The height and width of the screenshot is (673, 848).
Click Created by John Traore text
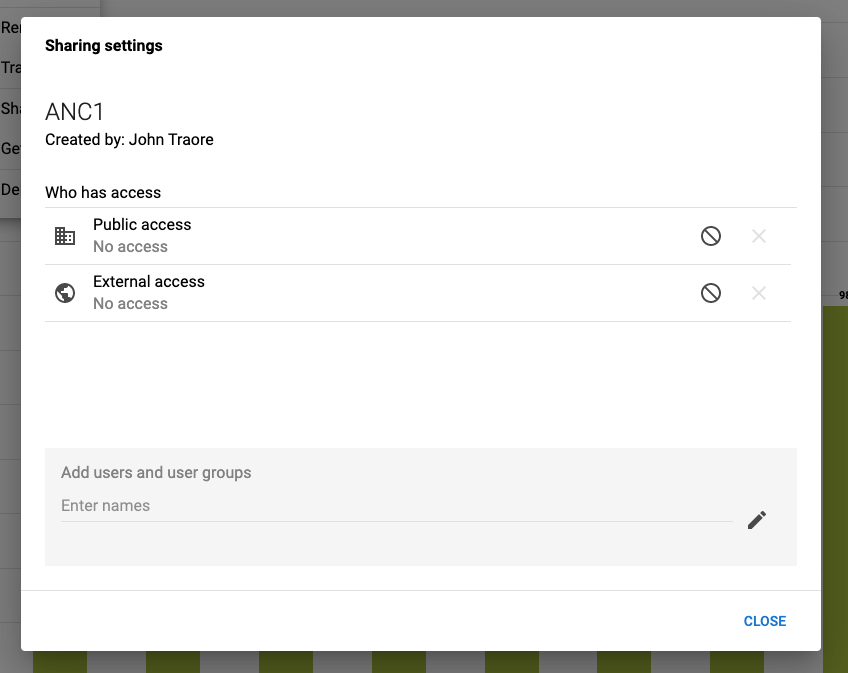[x=129, y=140]
